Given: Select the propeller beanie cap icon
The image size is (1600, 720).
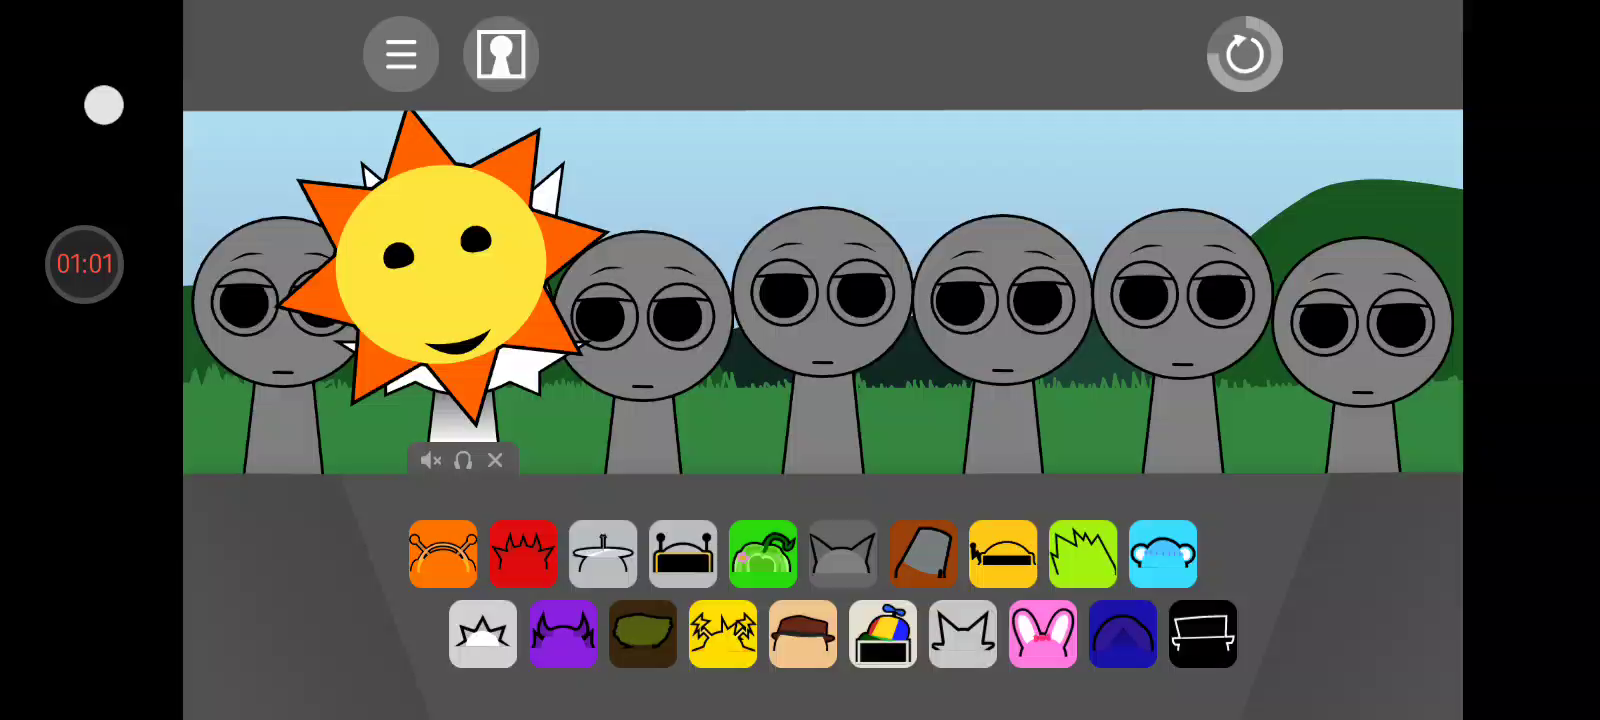Looking at the screenshot, I should [883, 634].
